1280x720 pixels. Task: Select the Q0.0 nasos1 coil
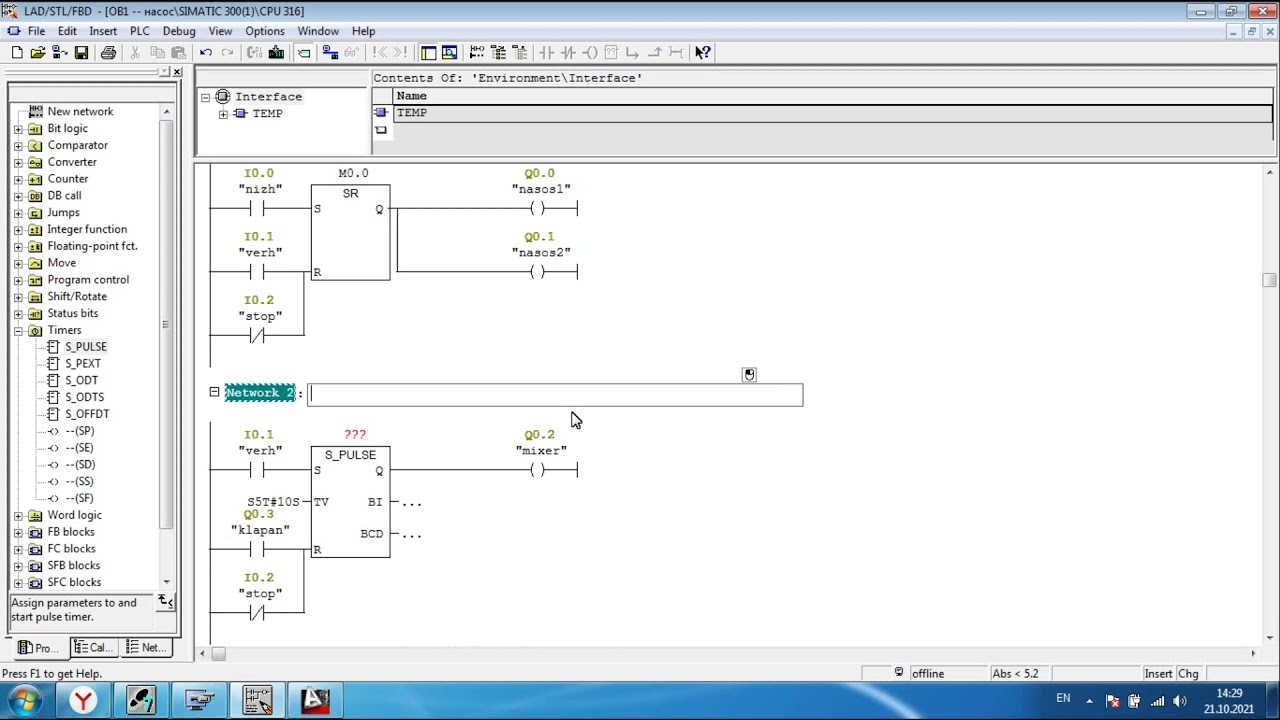539,209
